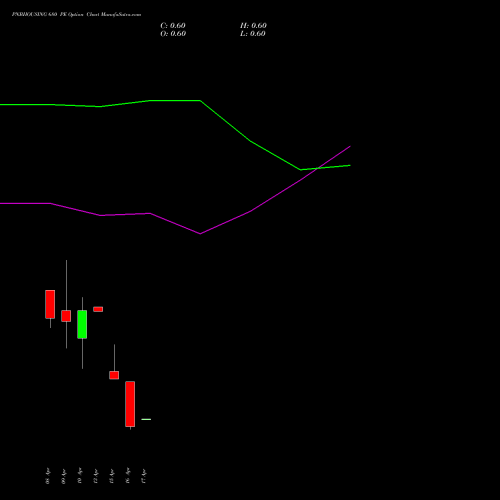Screen dimensions: 500x500
Task: Click the 08 Apr date label
Action: (48, 476)
